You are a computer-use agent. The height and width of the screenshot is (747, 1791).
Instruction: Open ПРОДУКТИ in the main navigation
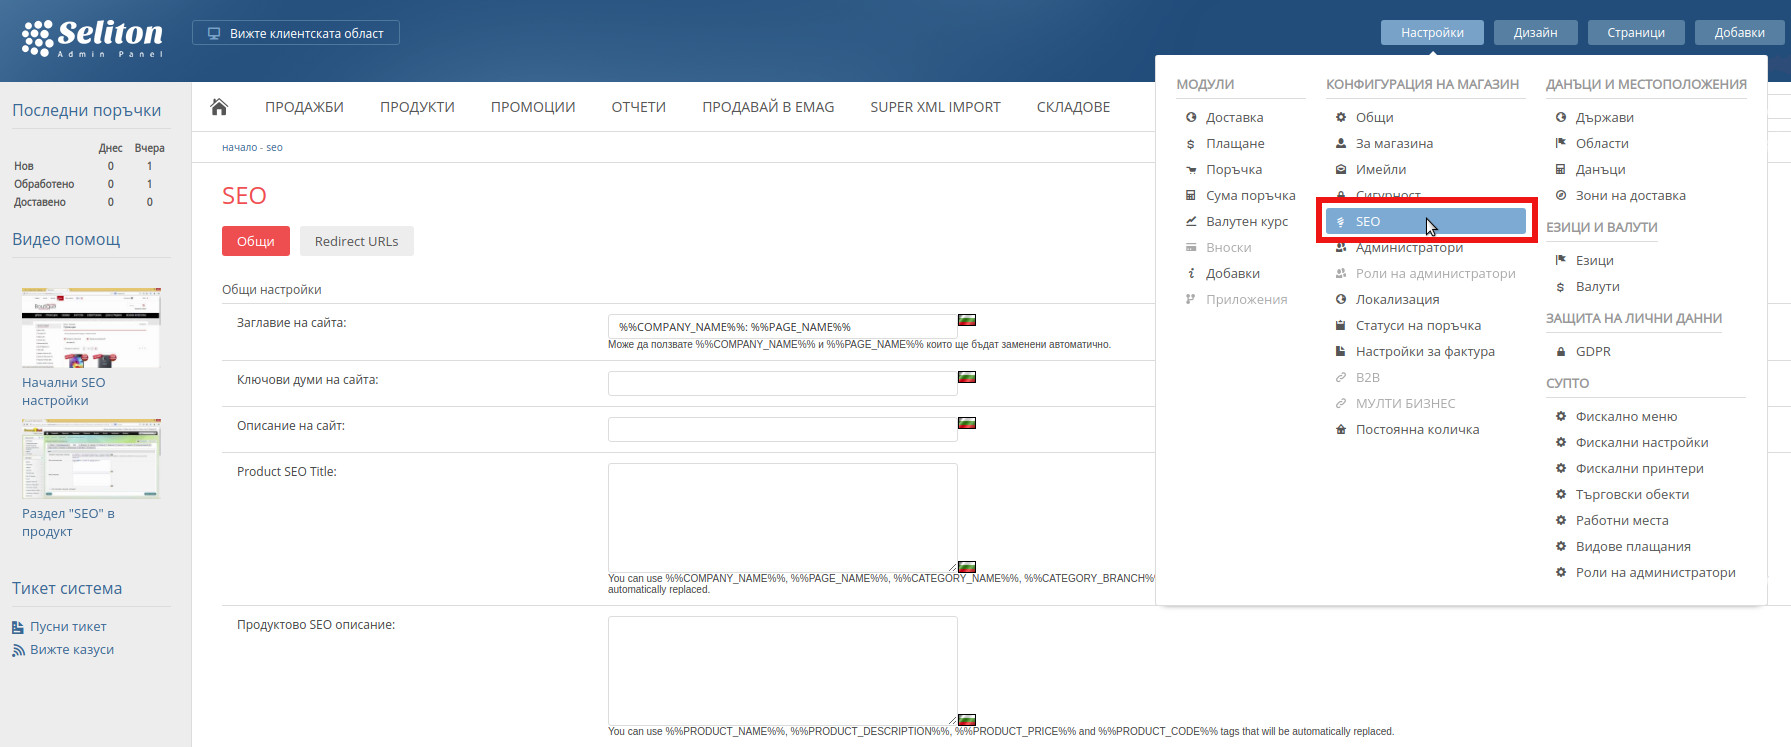(417, 107)
